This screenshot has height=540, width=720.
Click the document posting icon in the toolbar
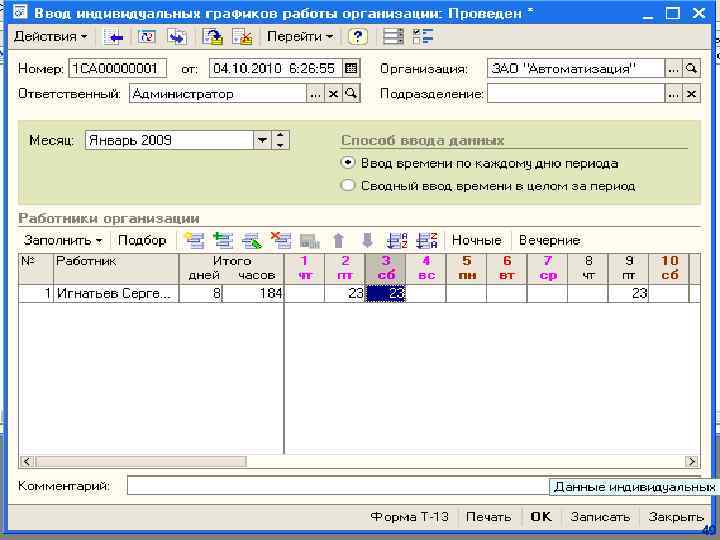click(x=212, y=37)
